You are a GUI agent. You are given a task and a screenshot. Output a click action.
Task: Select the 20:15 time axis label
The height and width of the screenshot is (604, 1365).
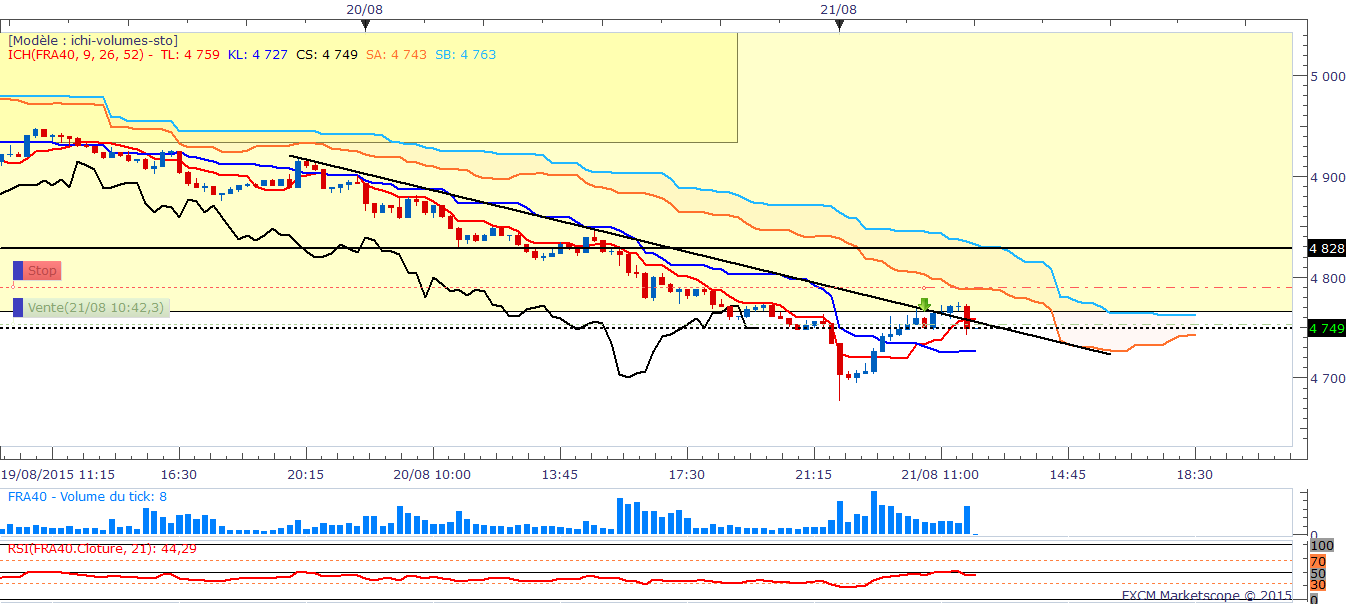coord(305,474)
